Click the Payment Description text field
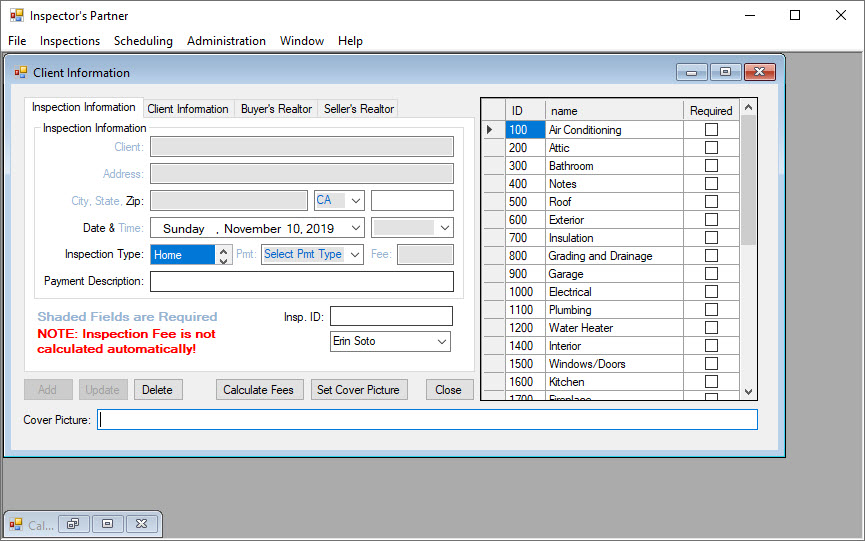 pos(302,282)
